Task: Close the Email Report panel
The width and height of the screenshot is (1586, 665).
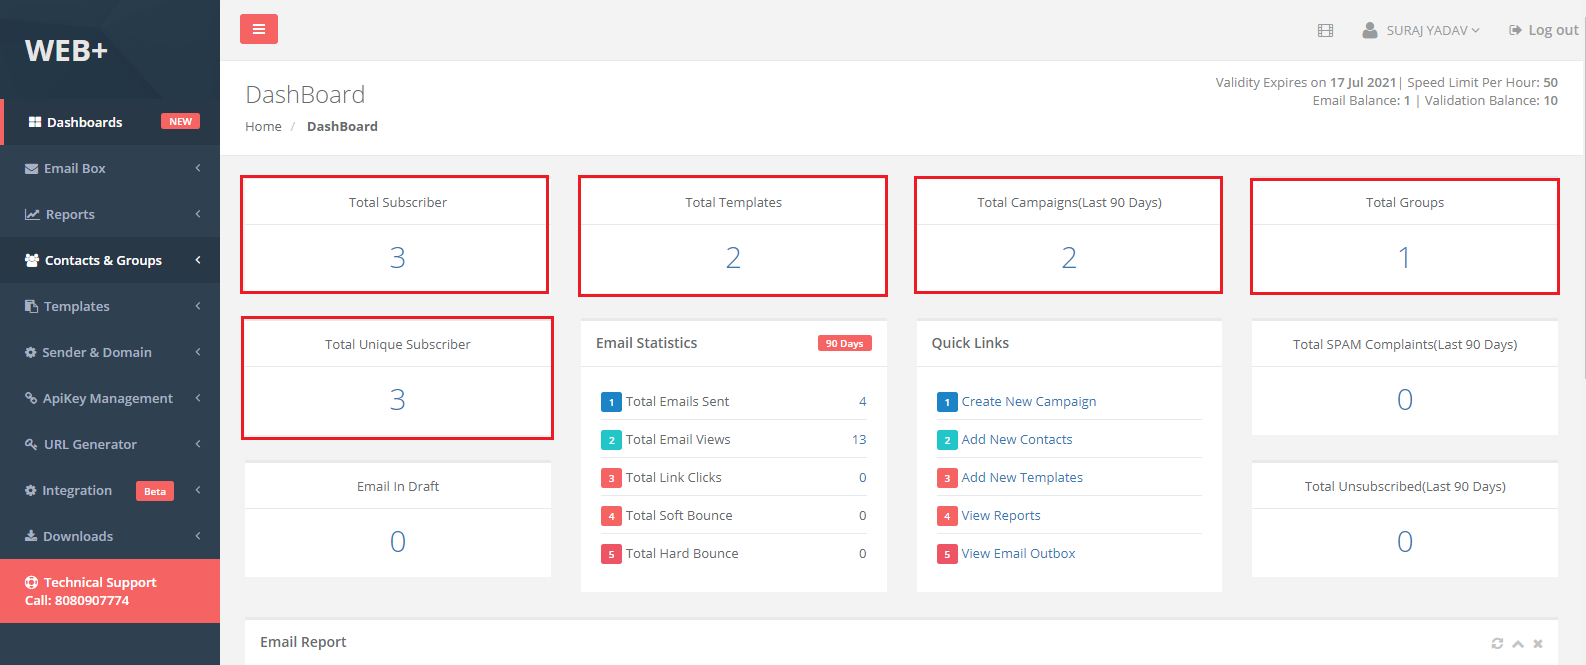Action: (1538, 643)
